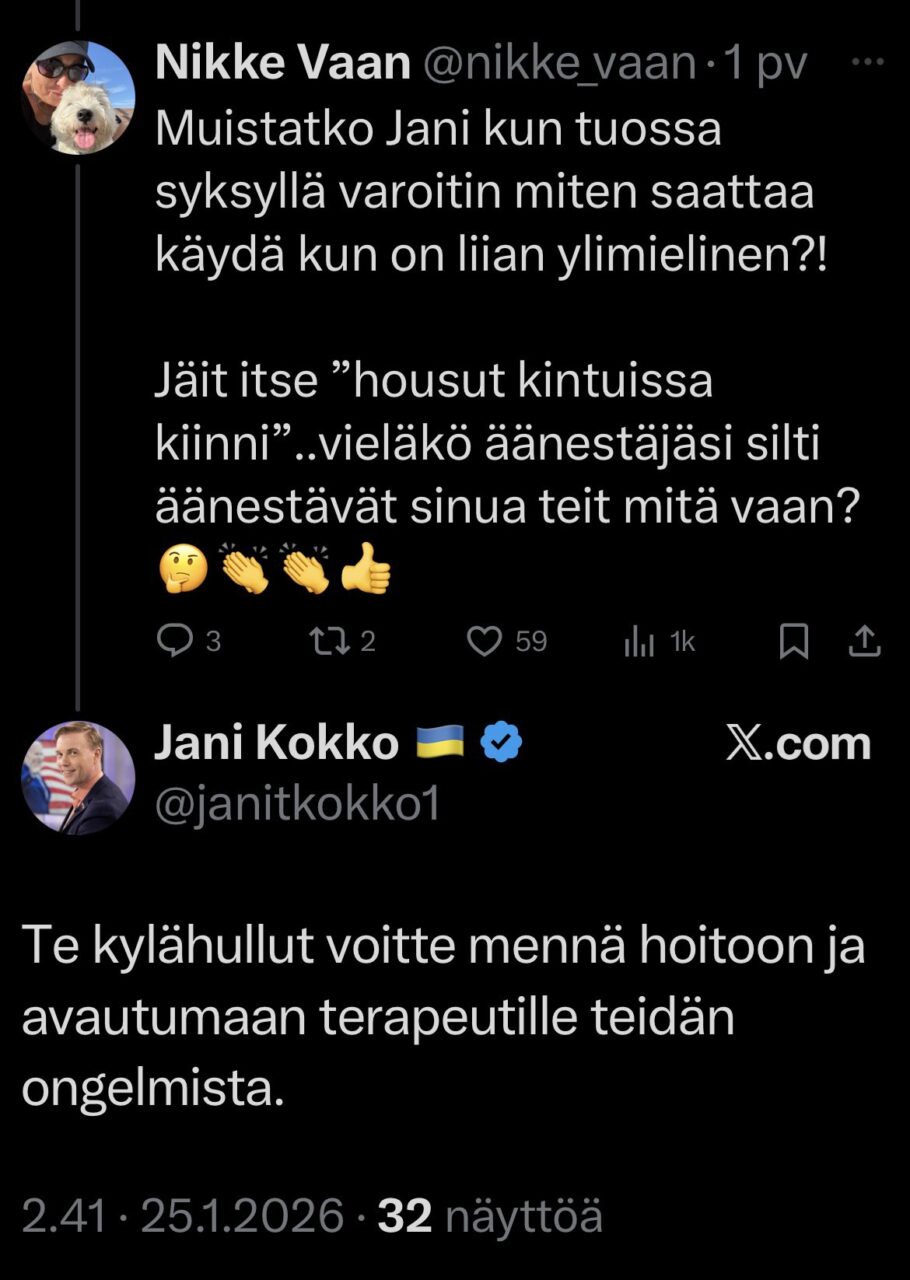Open the reply icon on Nikke Vaan's post
This screenshot has width=910, height=1280.
(177, 642)
